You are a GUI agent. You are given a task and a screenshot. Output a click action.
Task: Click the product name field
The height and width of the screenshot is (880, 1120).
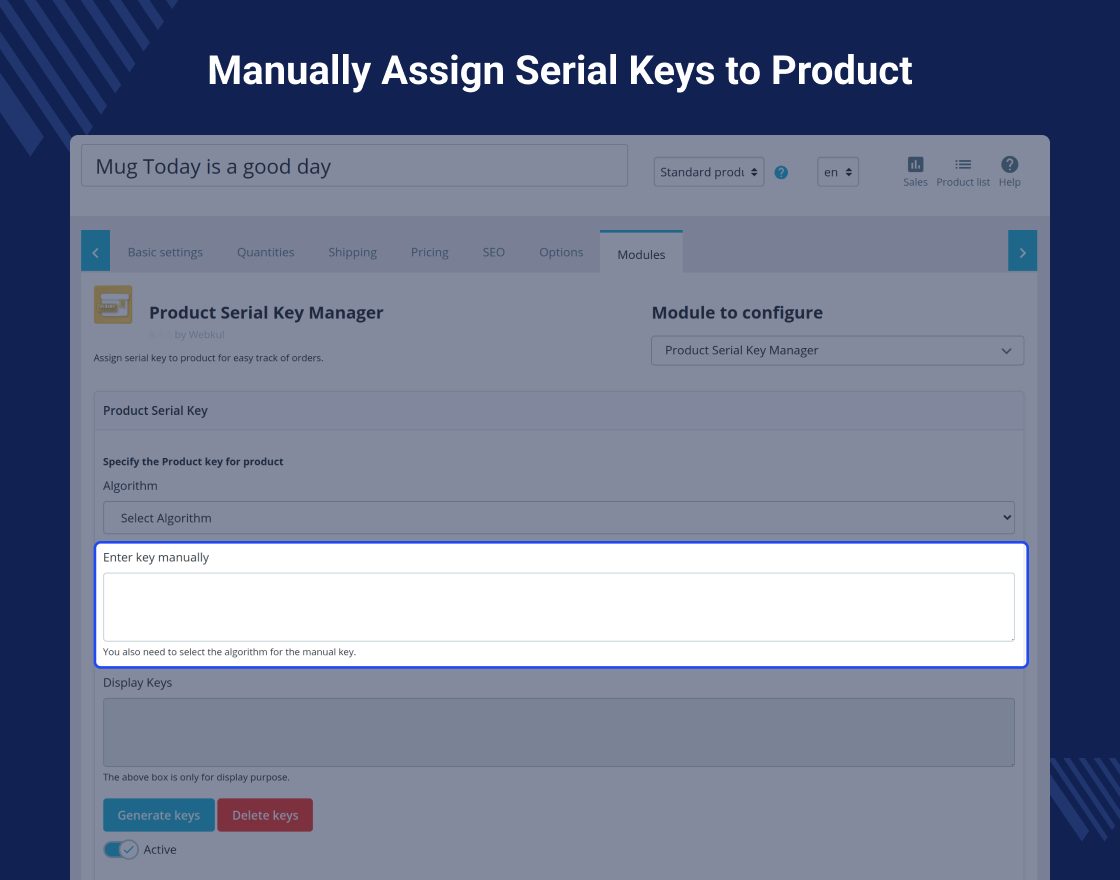354,166
